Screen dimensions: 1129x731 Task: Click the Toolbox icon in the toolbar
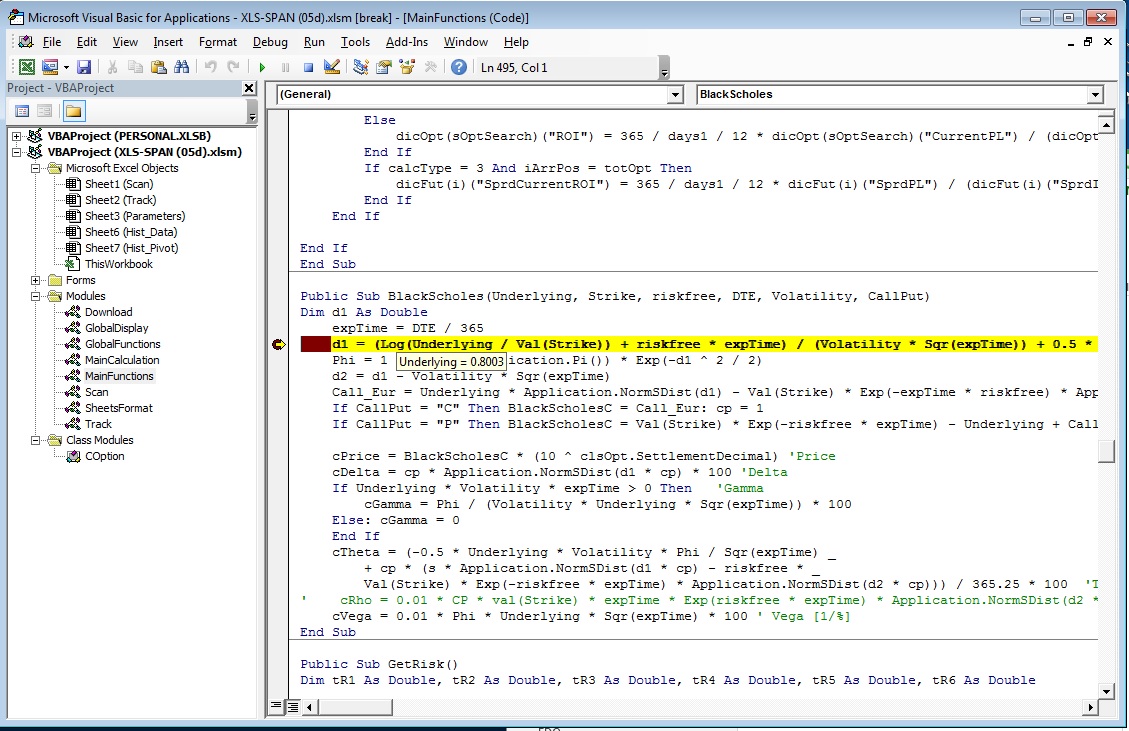coord(431,67)
